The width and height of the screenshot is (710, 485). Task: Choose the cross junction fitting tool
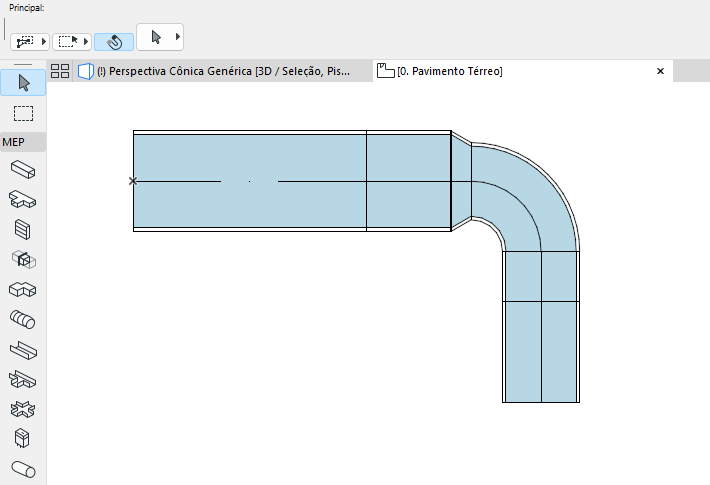(x=23, y=409)
